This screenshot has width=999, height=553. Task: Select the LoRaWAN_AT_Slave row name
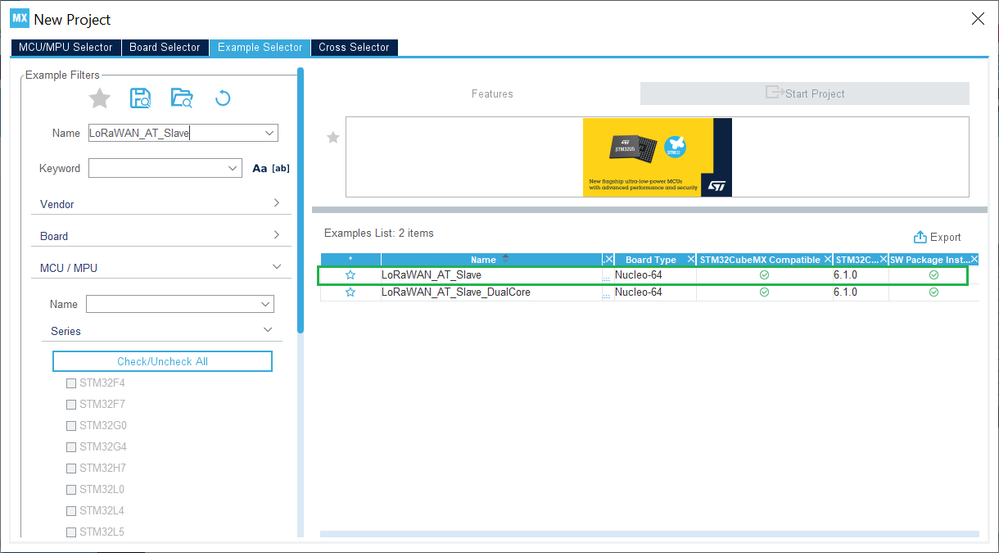pos(431,275)
